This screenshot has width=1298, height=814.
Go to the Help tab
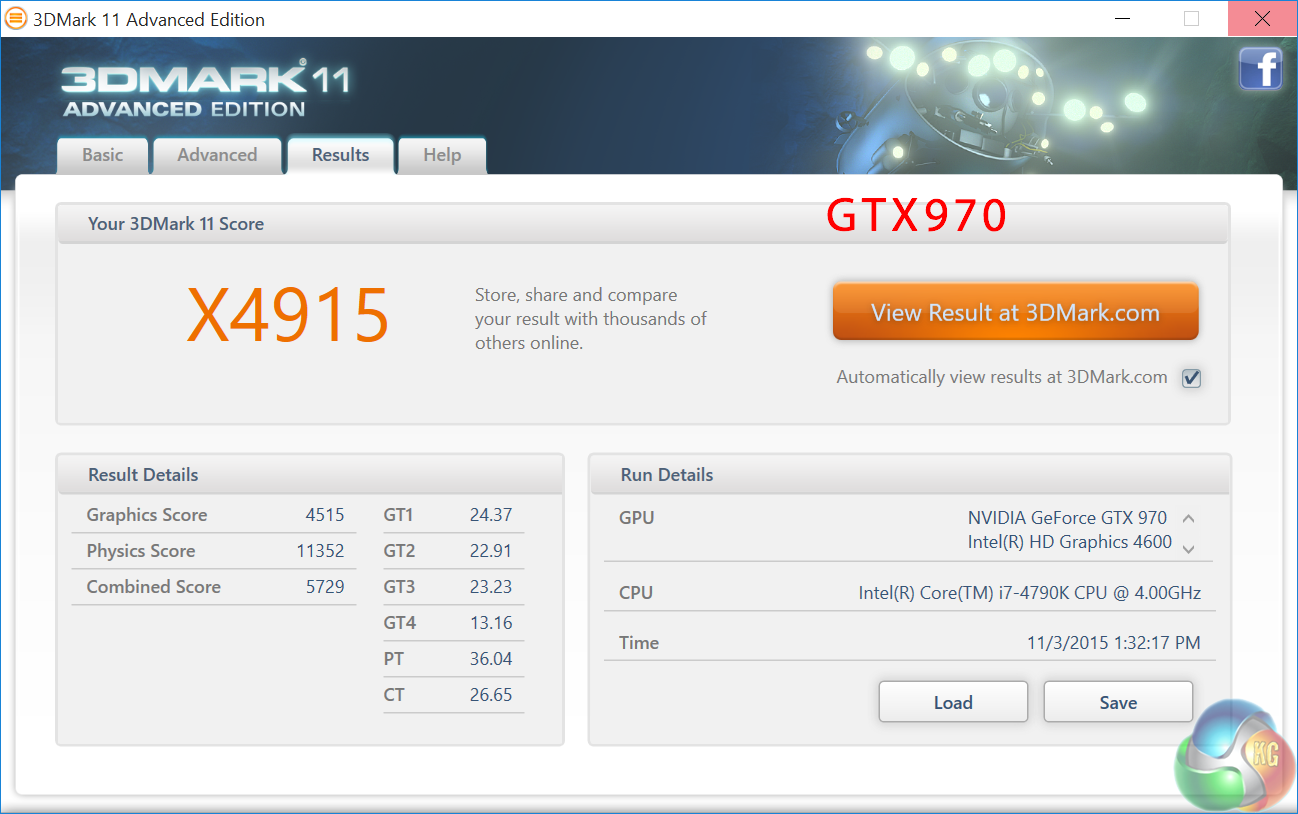click(442, 156)
